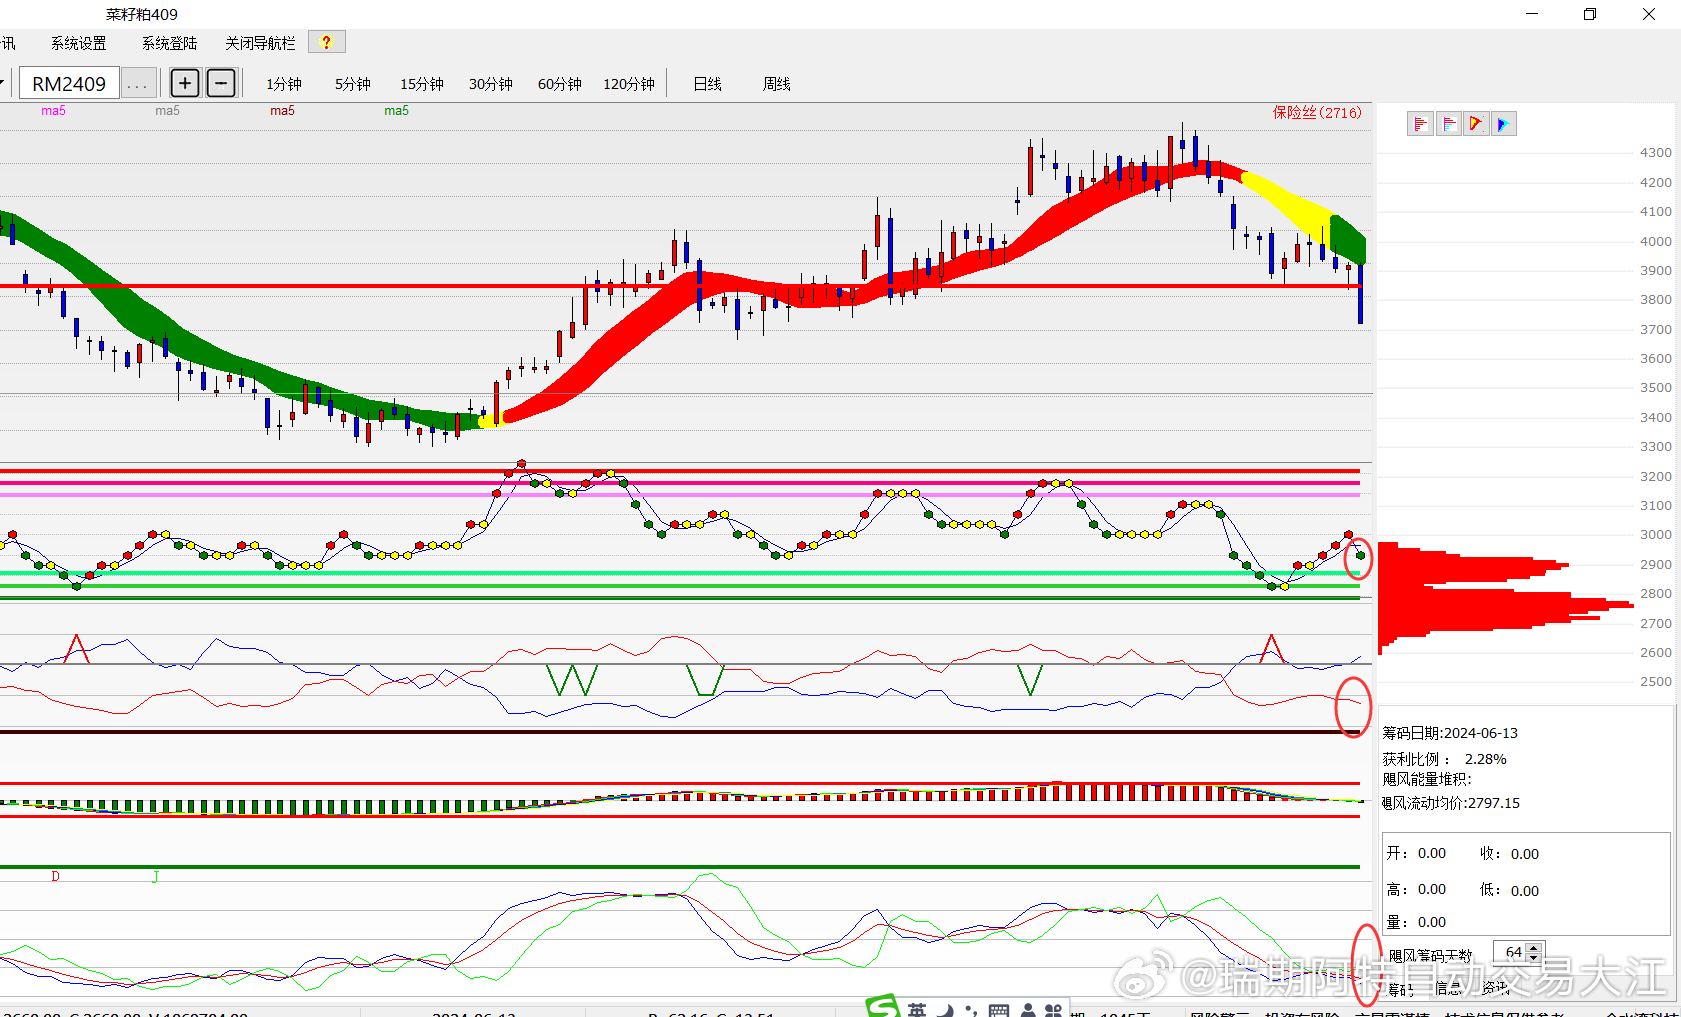This screenshot has height=1017, width=1681.
Task: Click the 飓风筹码天数 value field showing 64
Action: [1510, 953]
